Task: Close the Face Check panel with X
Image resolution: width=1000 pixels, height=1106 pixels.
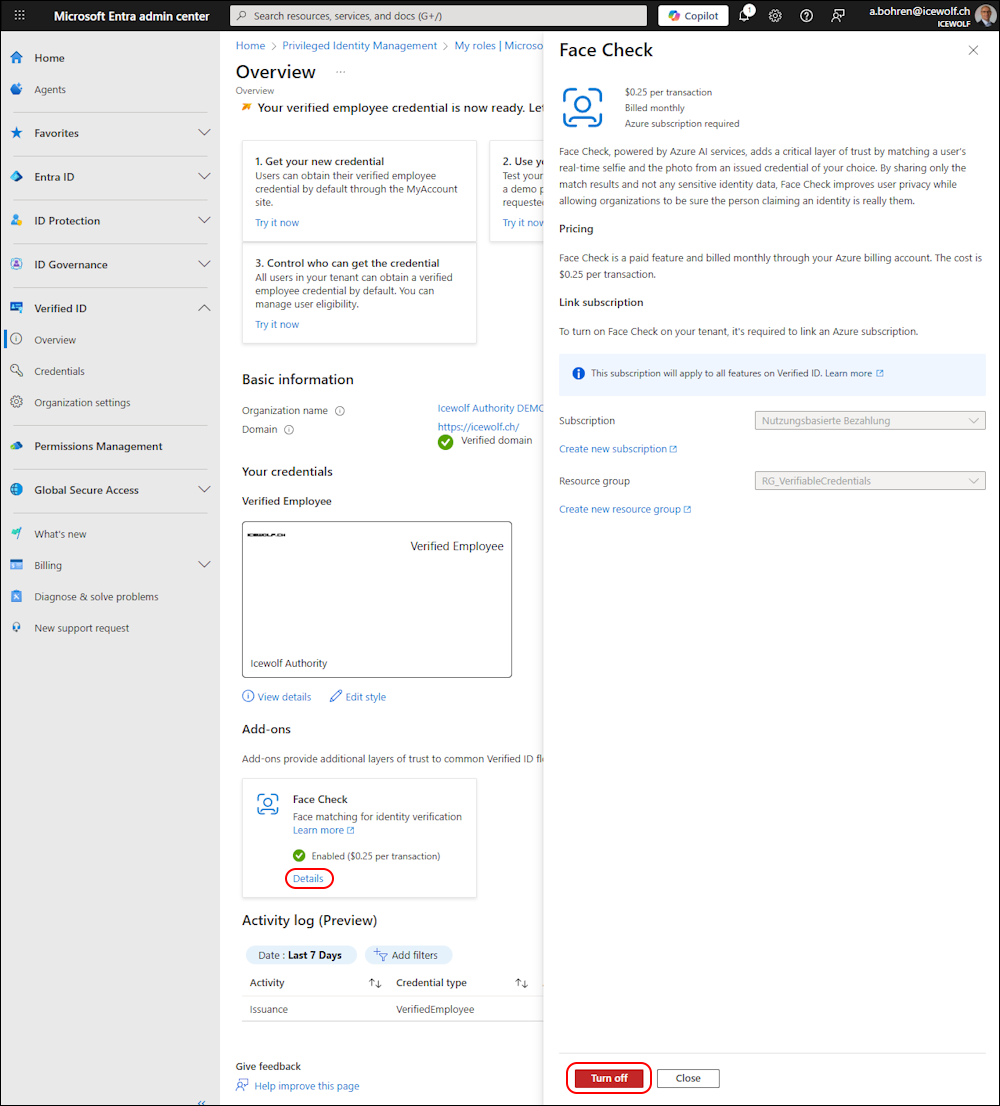Action: click(973, 50)
